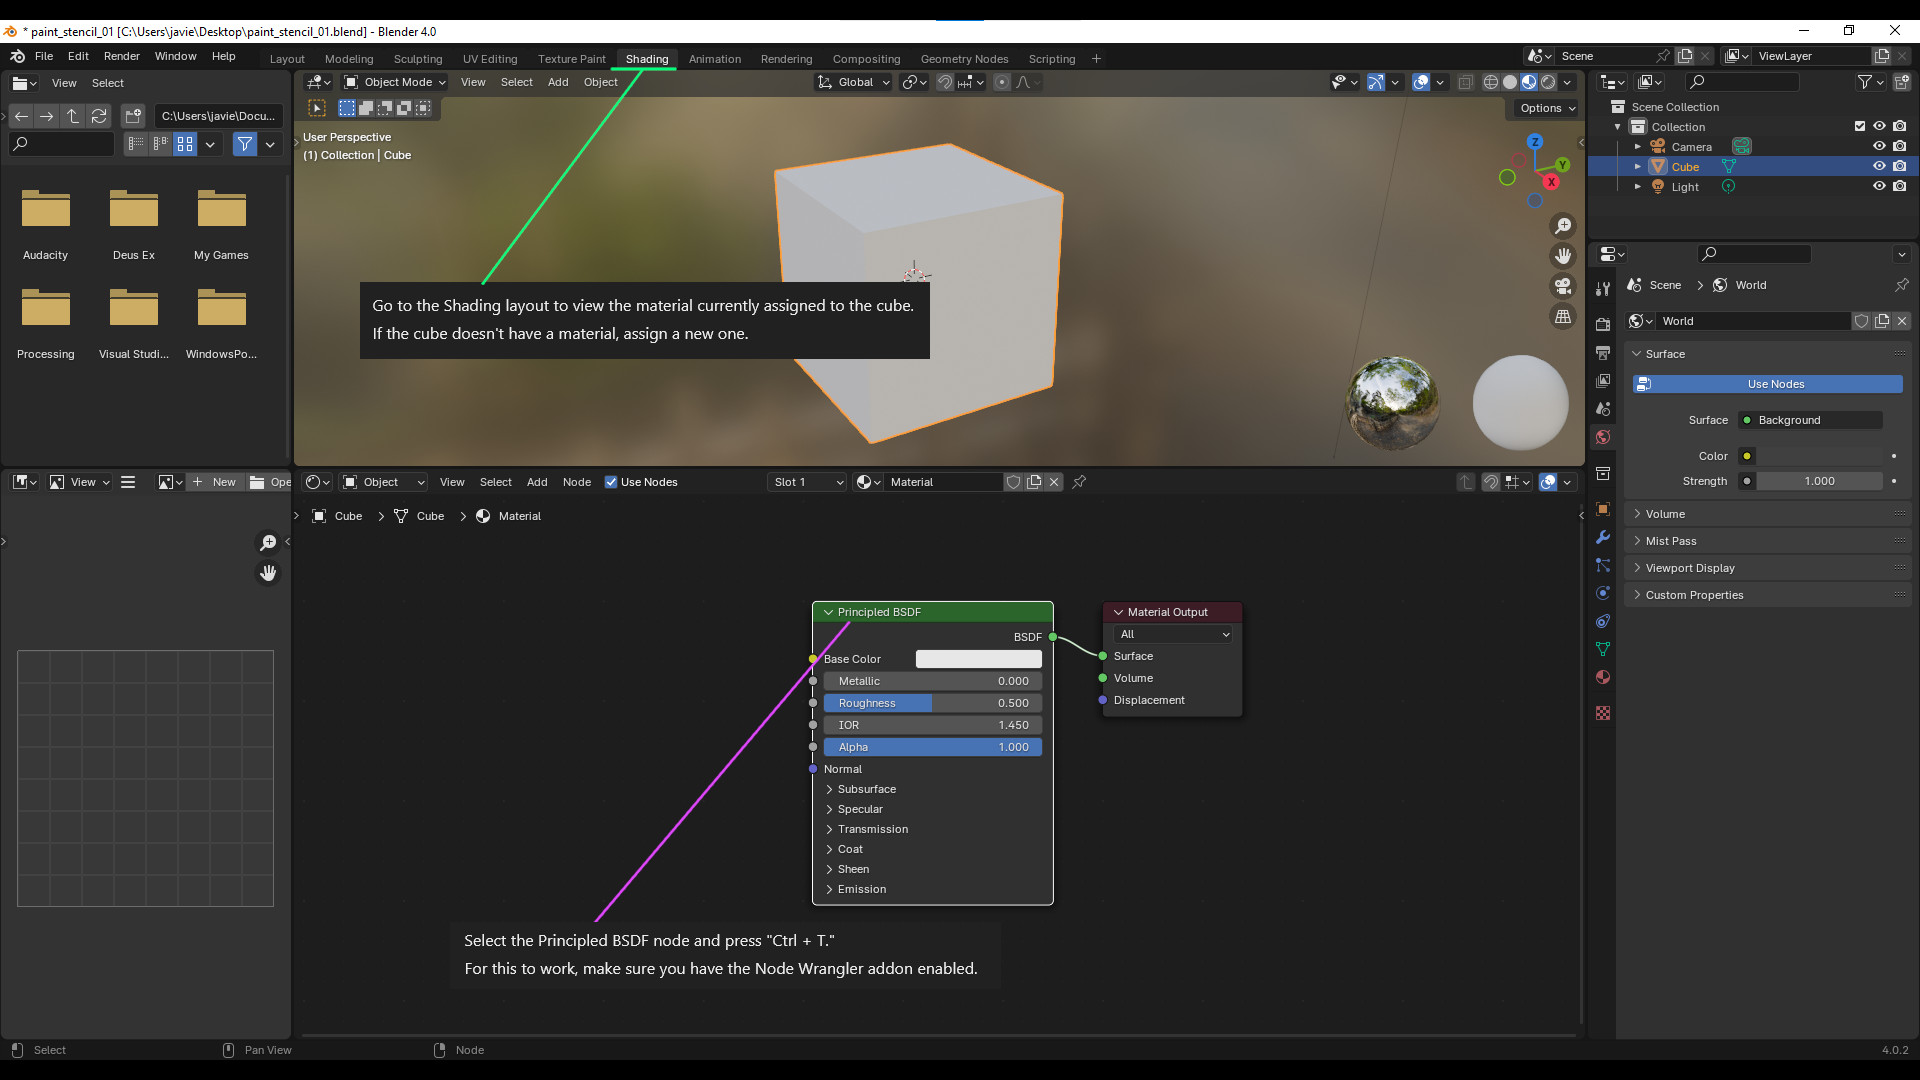Switch perspective/orthographic view with grid icon
The width and height of the screenshot is (1920, 1080).
(x=1562, y=316)
